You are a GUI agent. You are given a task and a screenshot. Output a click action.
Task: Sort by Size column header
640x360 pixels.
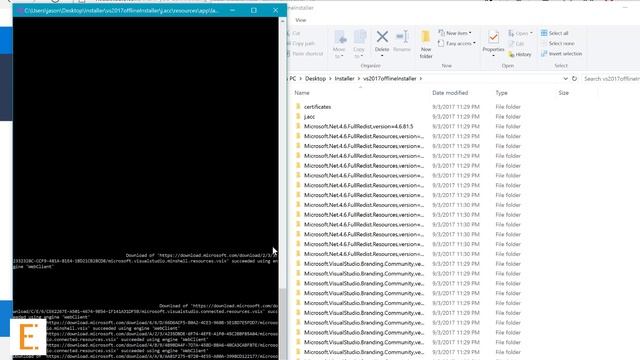click(563, 93)
